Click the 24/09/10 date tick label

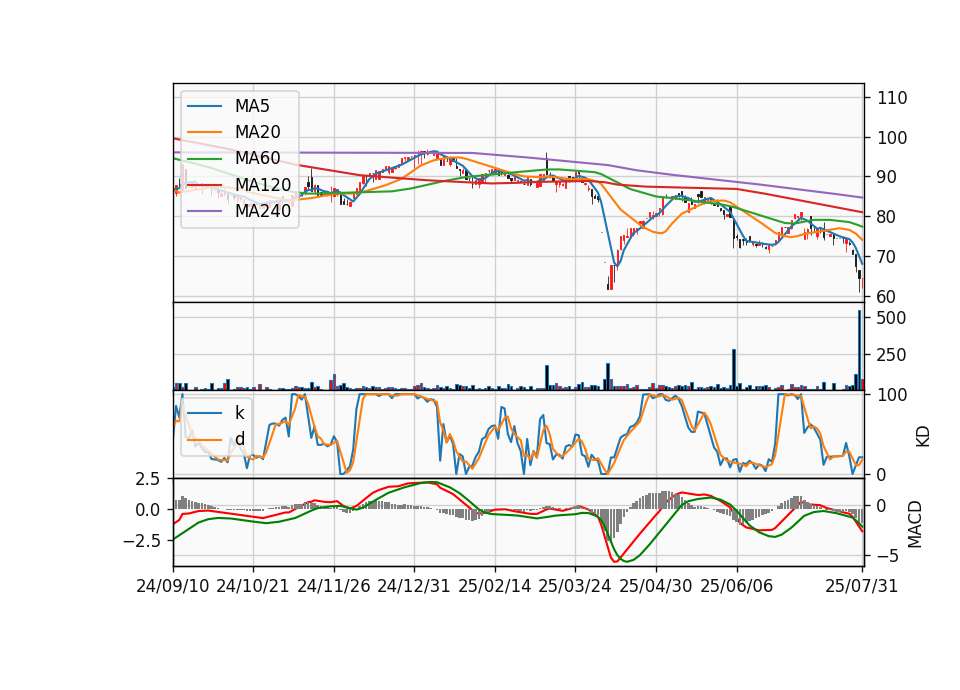click(x=173, y=586)
